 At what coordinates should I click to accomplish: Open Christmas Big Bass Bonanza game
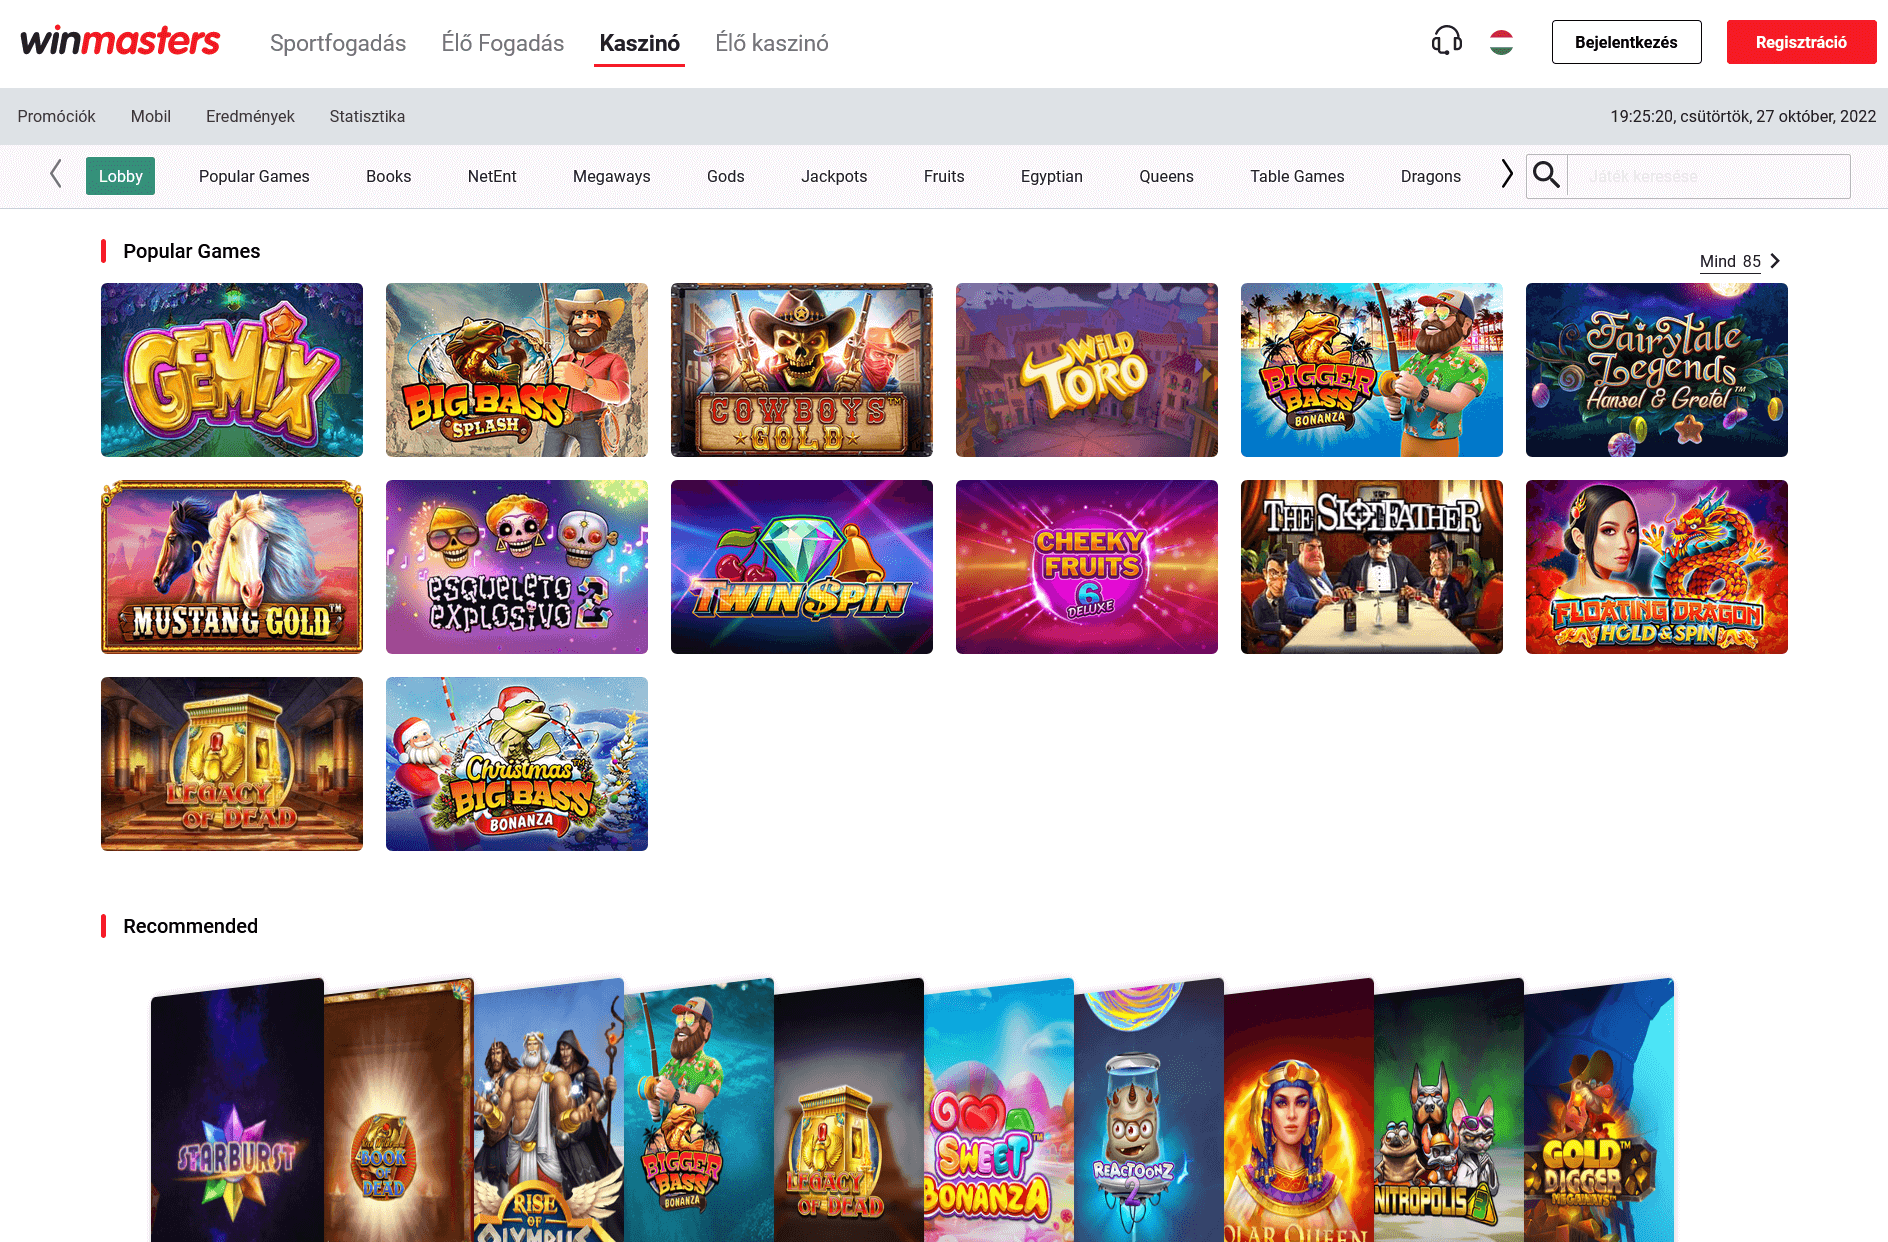[x=517, y=764]
